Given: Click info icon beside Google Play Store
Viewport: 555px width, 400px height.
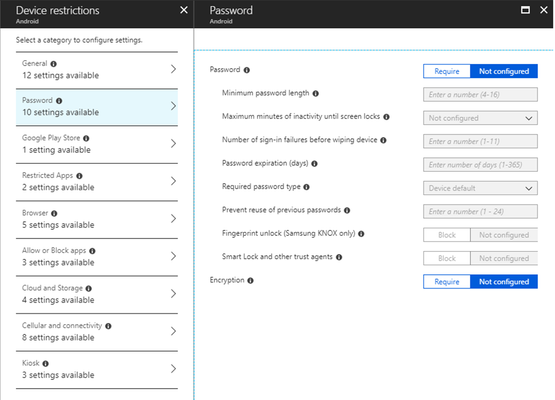Looking at the screenshot, I should coord(86,138).
